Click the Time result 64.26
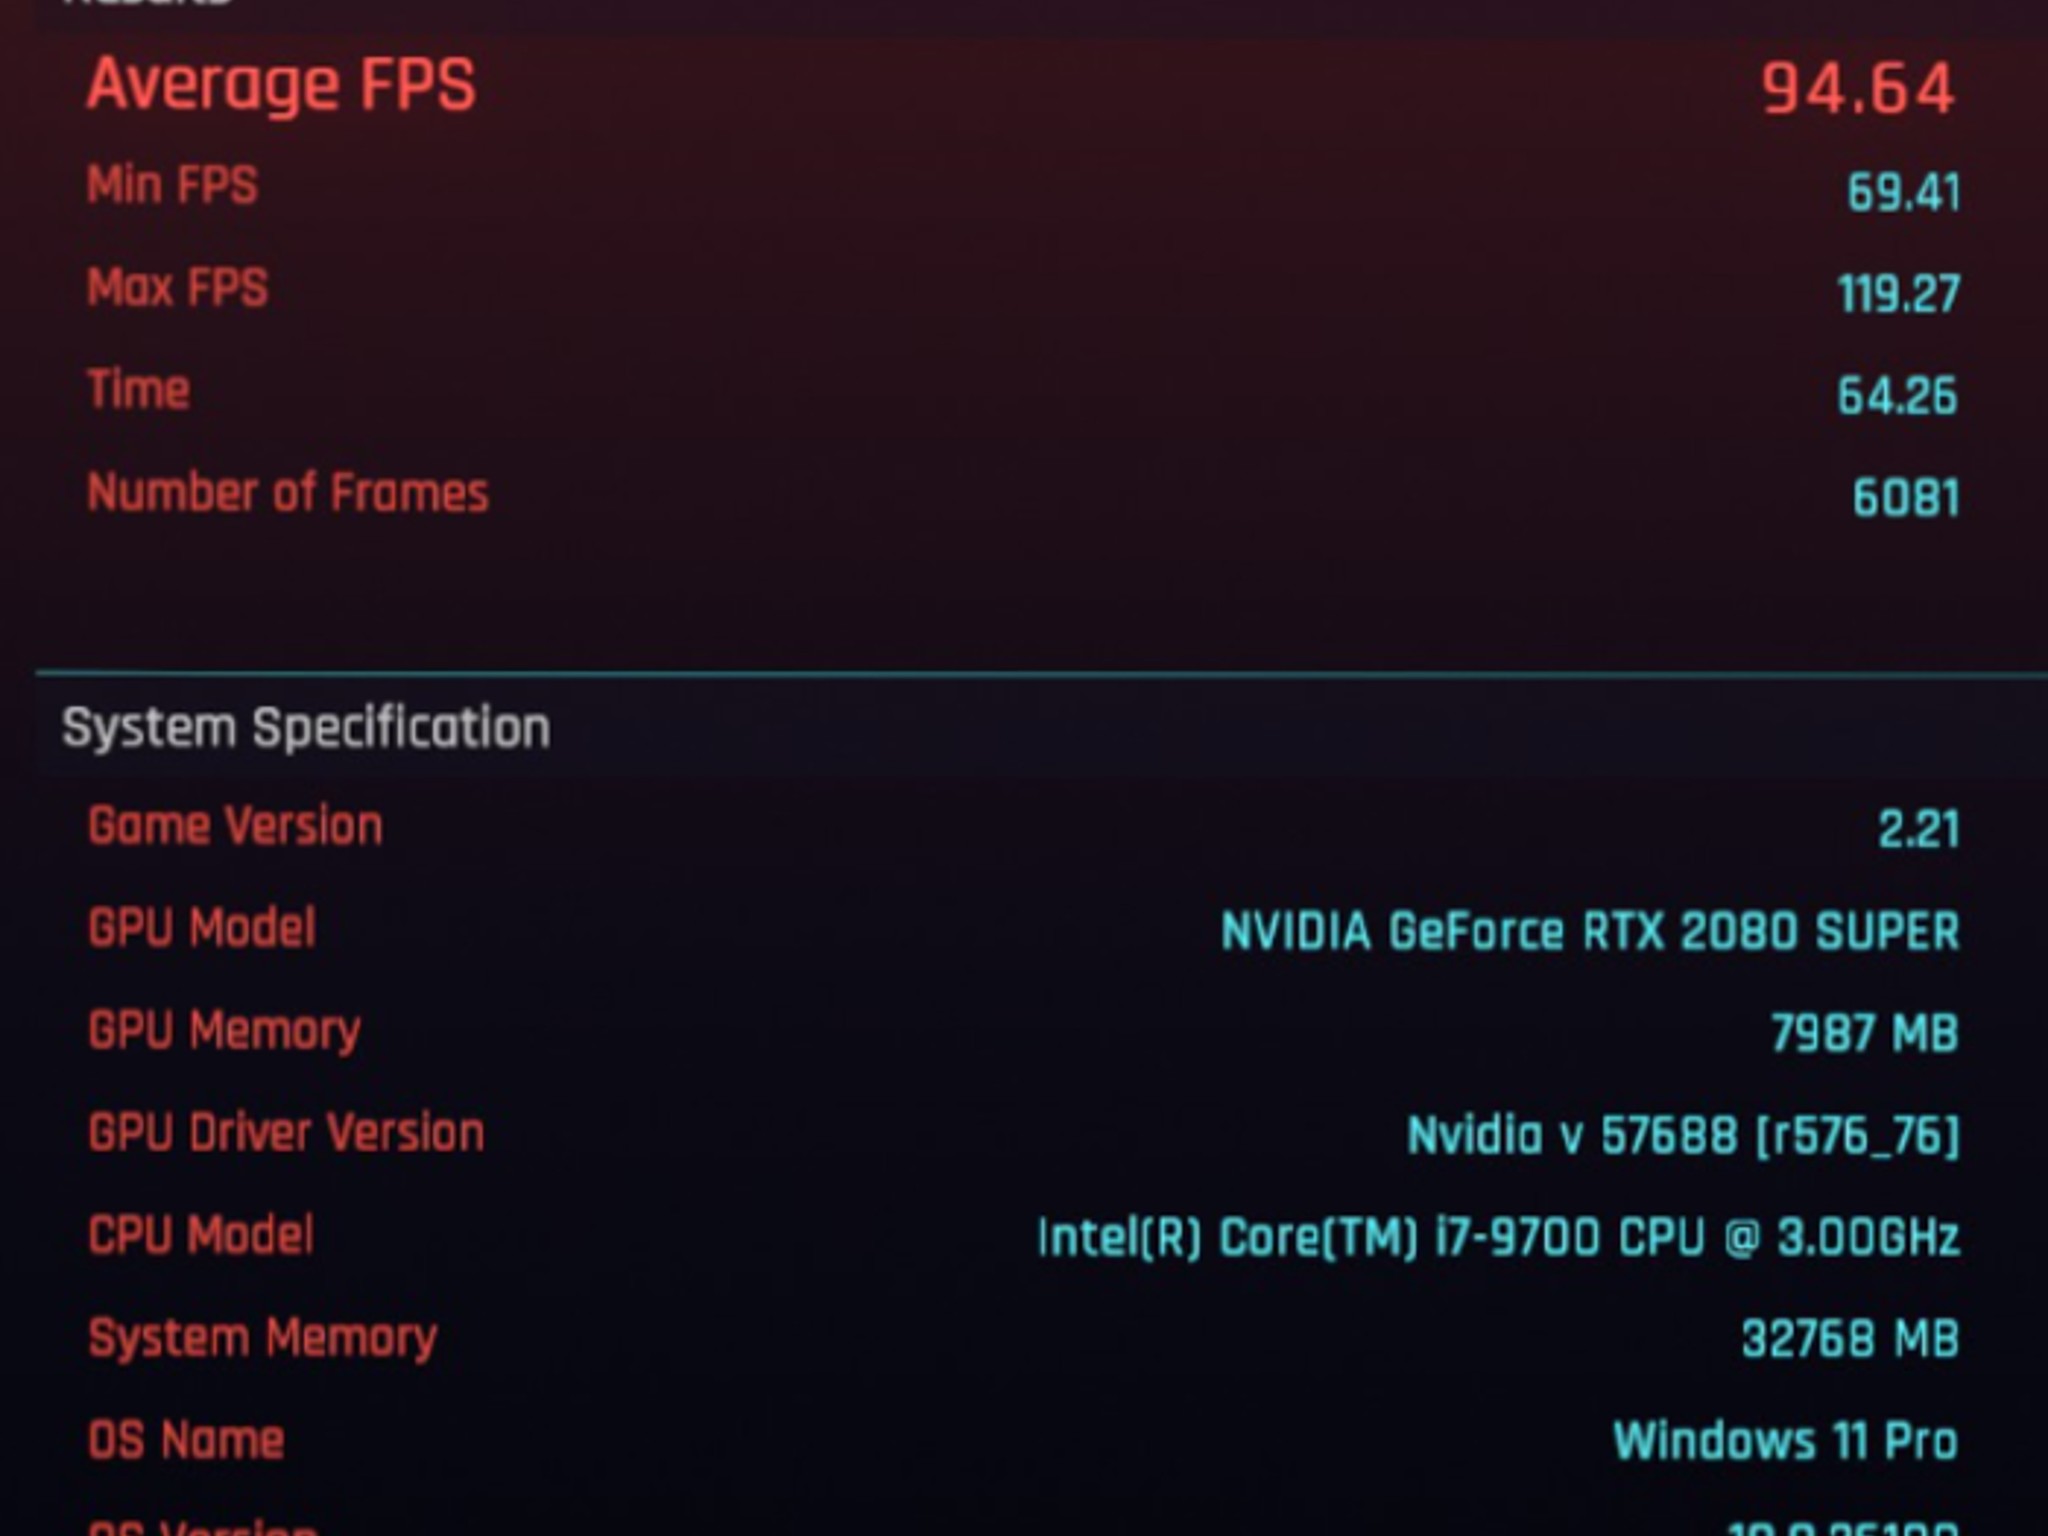Viewport: 2048px width, 1536px height. point(1895,390)
